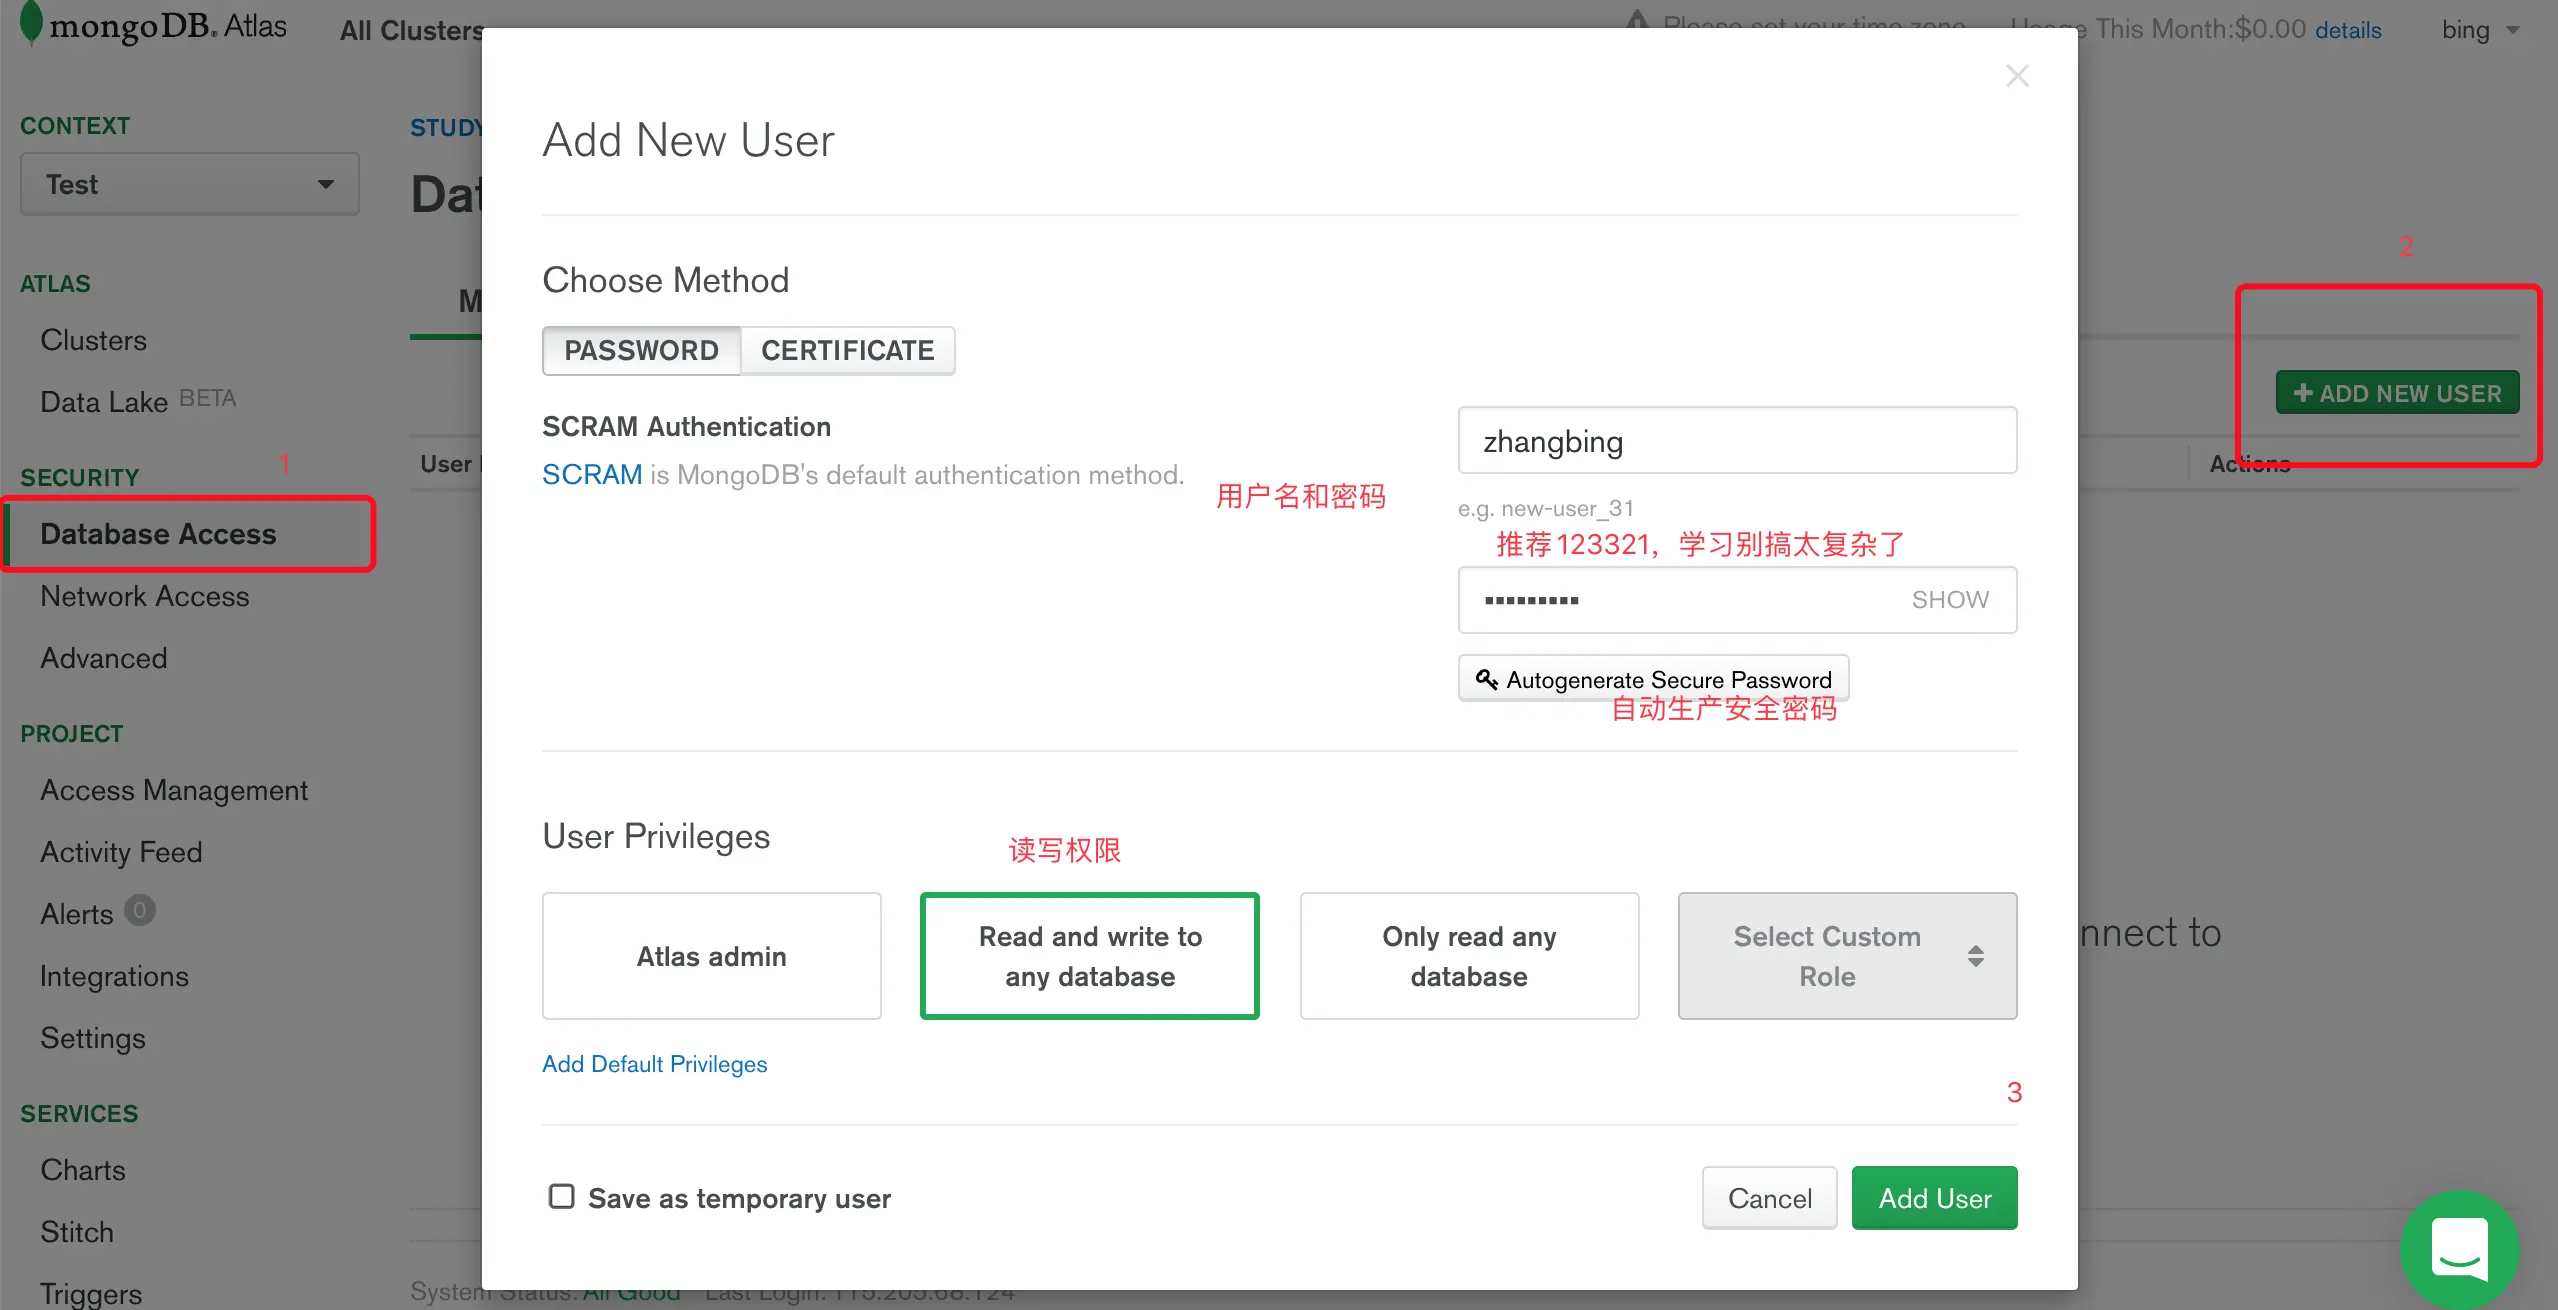Viewport: 2558px width, 1310px height.
Task: Go to Clusters in sidebar
Action: (x=93, y=340)
